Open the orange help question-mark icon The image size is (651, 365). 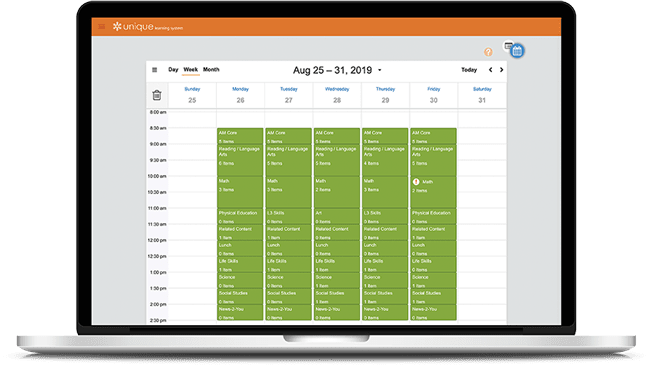tap(488, 52)
